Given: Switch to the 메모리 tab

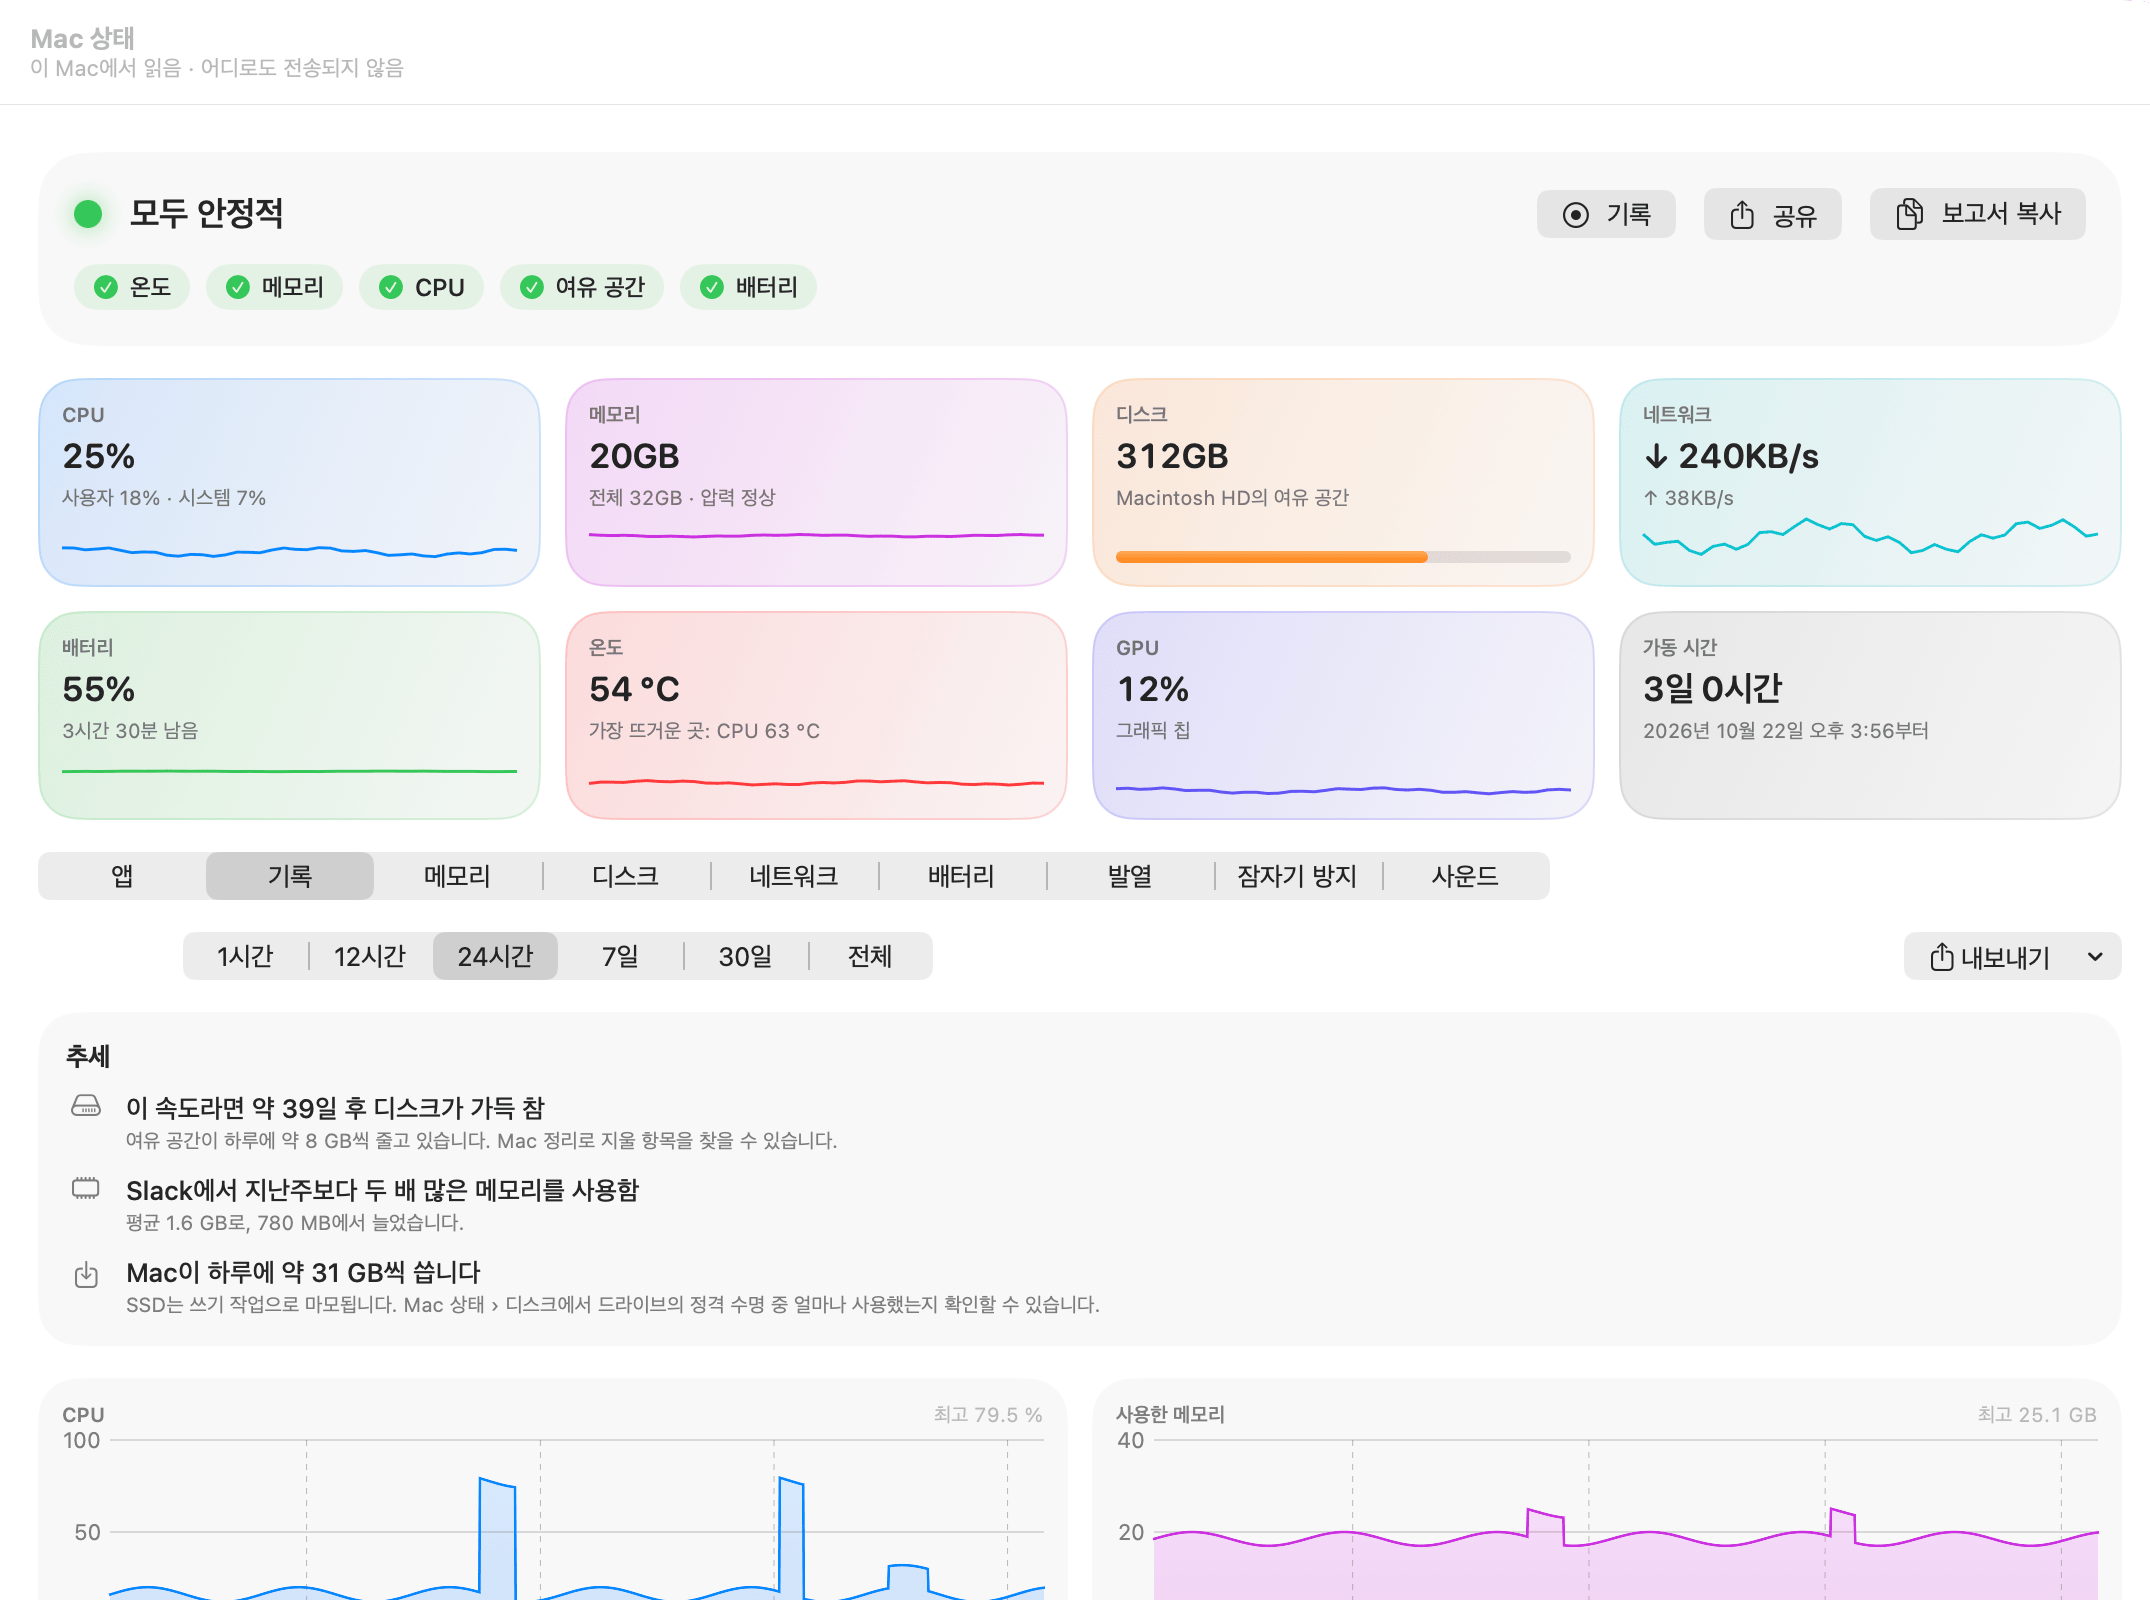Looking at the screenshot, I should (x=458, y=876).
